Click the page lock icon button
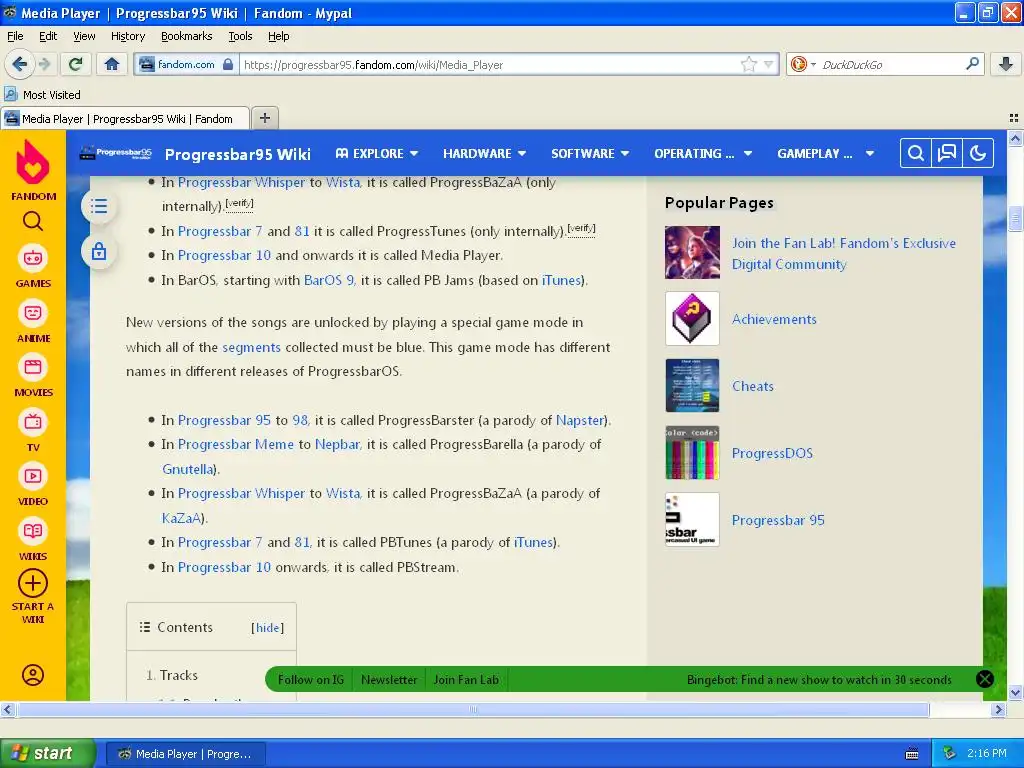The width and height of the screenshot is (1024, 768). coord(99,251)
